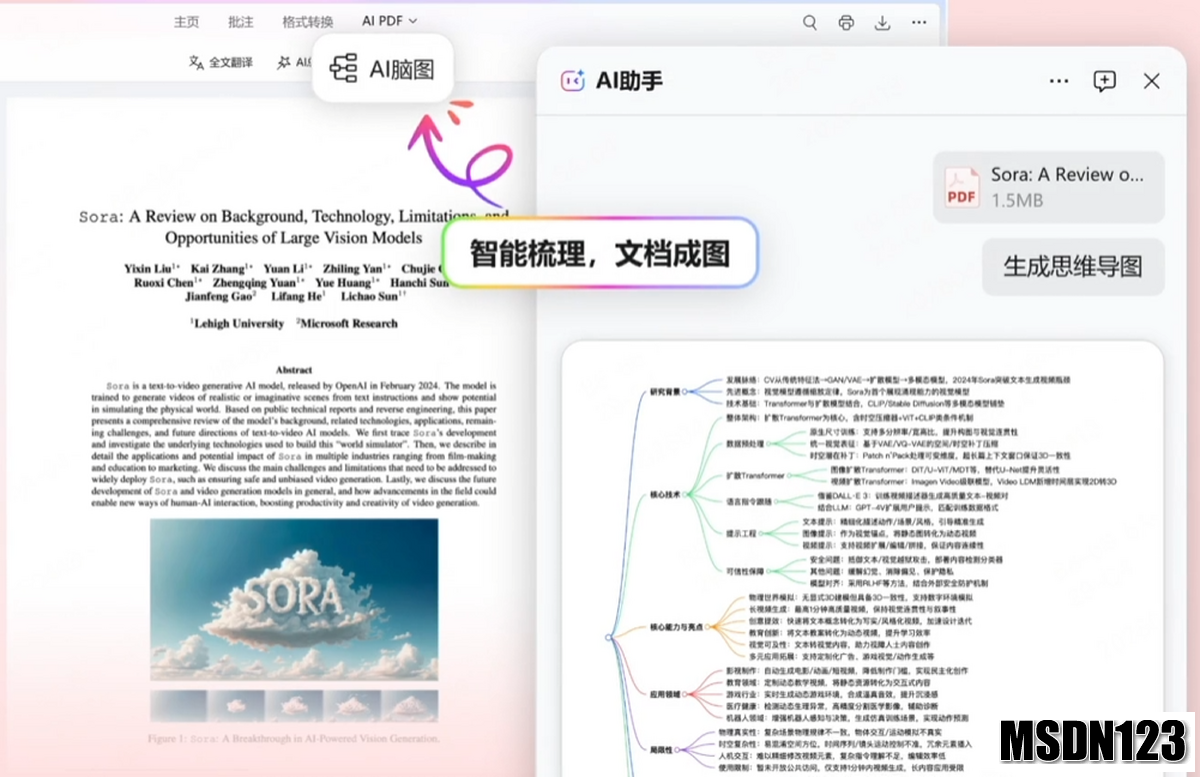1200x777 pixels.
Task: Click the 发展脉络 mind map line
Action: (898, 380)
